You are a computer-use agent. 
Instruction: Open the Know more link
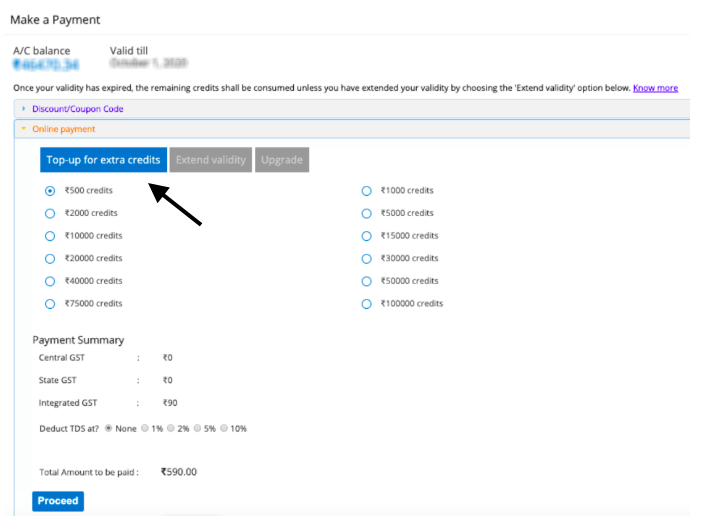(x=655, y=88)
